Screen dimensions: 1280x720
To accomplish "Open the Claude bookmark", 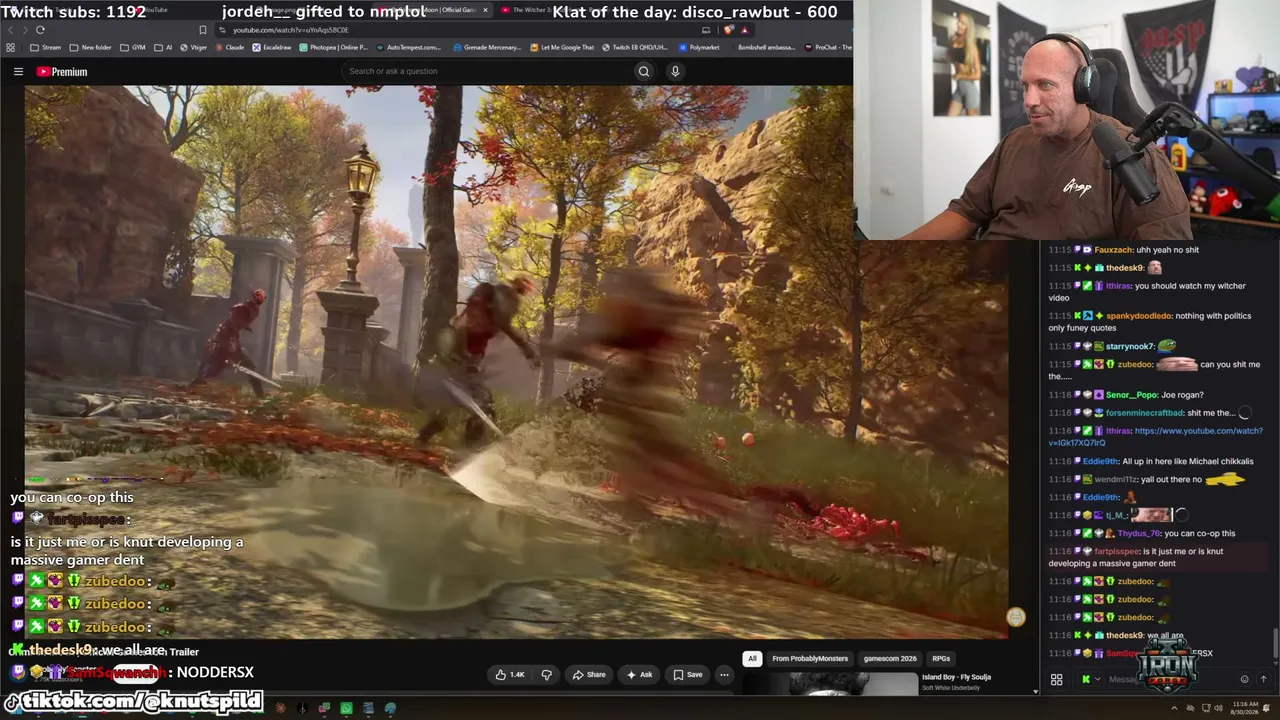I will point(230,47).
